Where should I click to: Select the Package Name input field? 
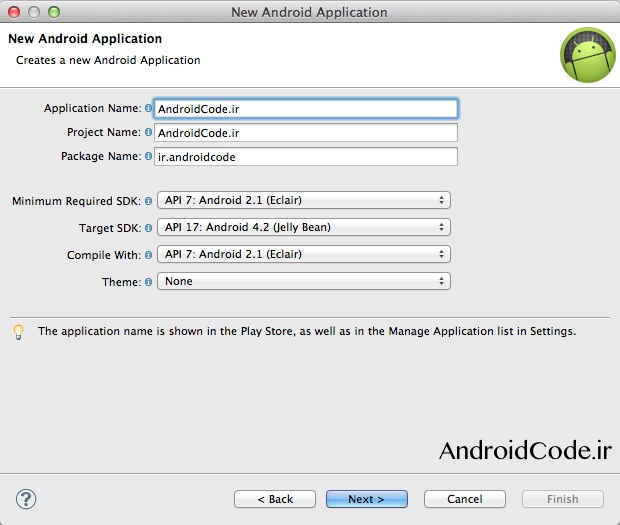coord(306,157)
